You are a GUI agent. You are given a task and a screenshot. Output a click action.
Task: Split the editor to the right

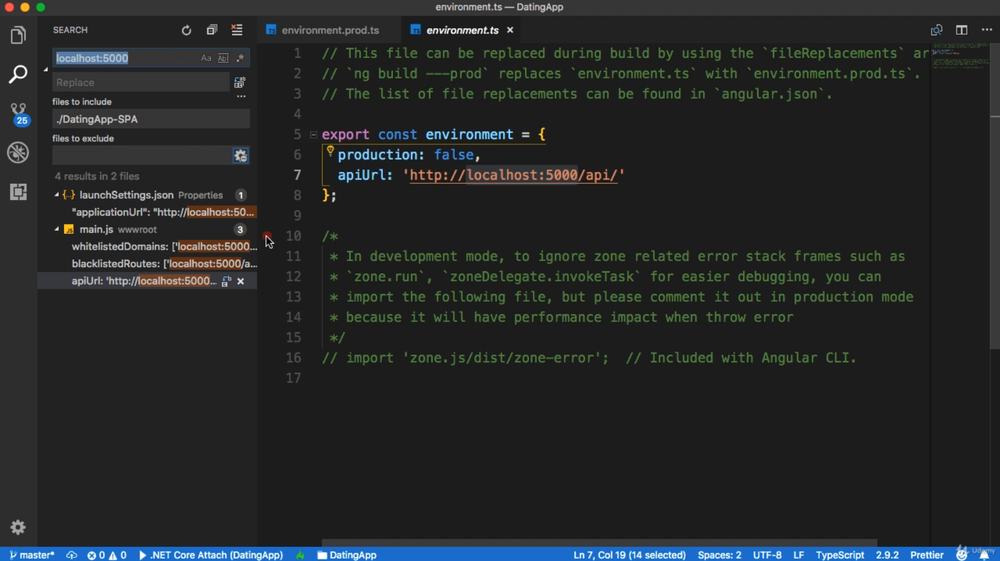tap(962, 30)
